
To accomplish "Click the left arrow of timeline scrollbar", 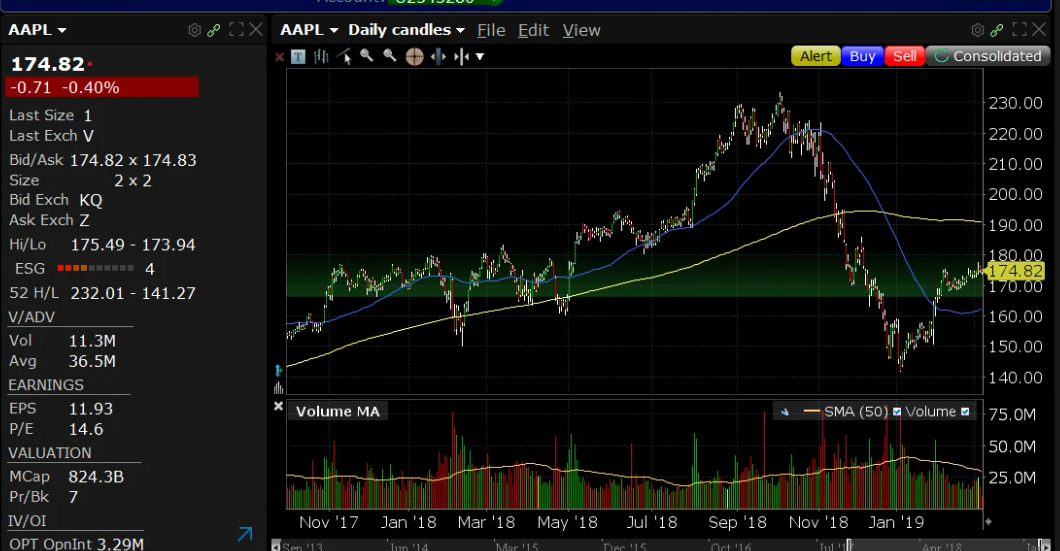I will (x=275, y=546).
